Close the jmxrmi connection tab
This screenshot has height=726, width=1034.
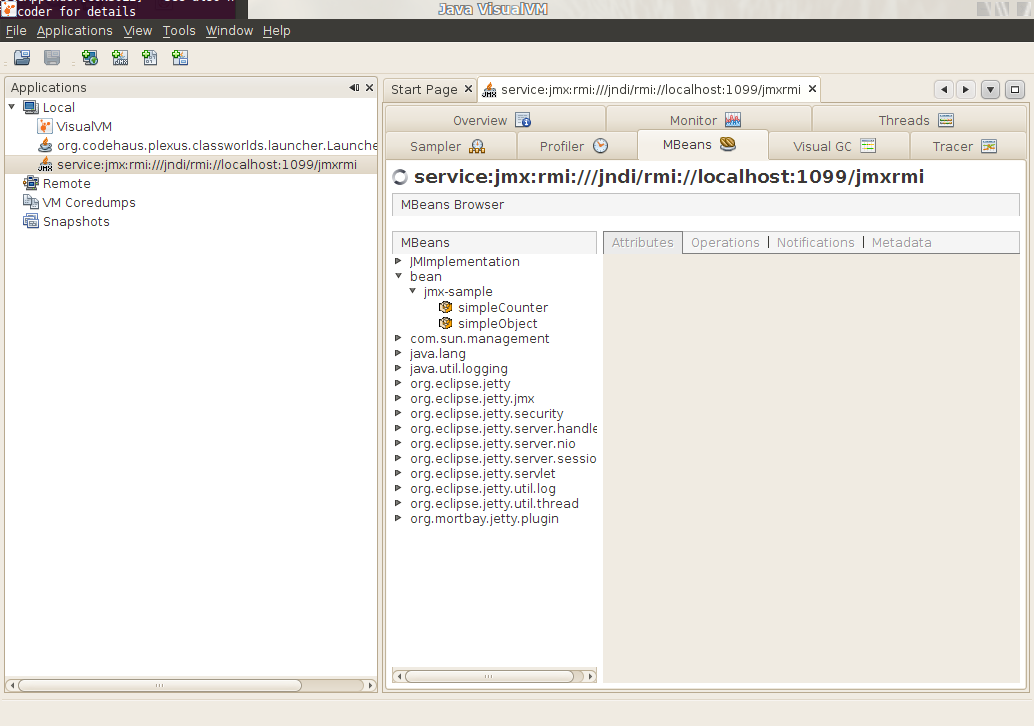pos(812,89)
